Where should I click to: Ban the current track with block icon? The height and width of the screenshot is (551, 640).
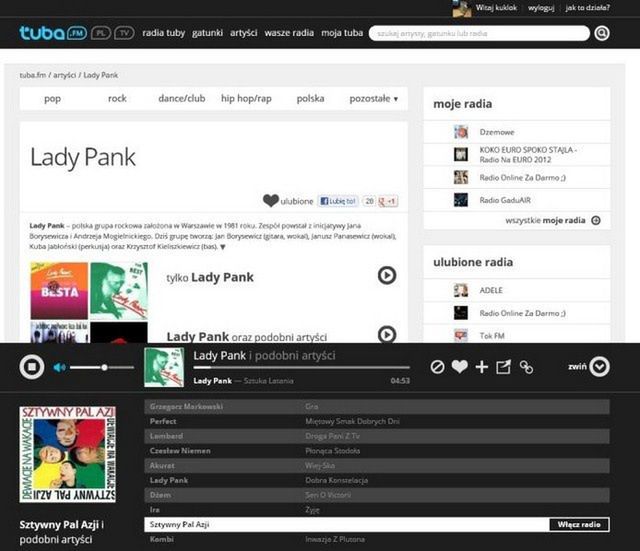pos(437,367)
